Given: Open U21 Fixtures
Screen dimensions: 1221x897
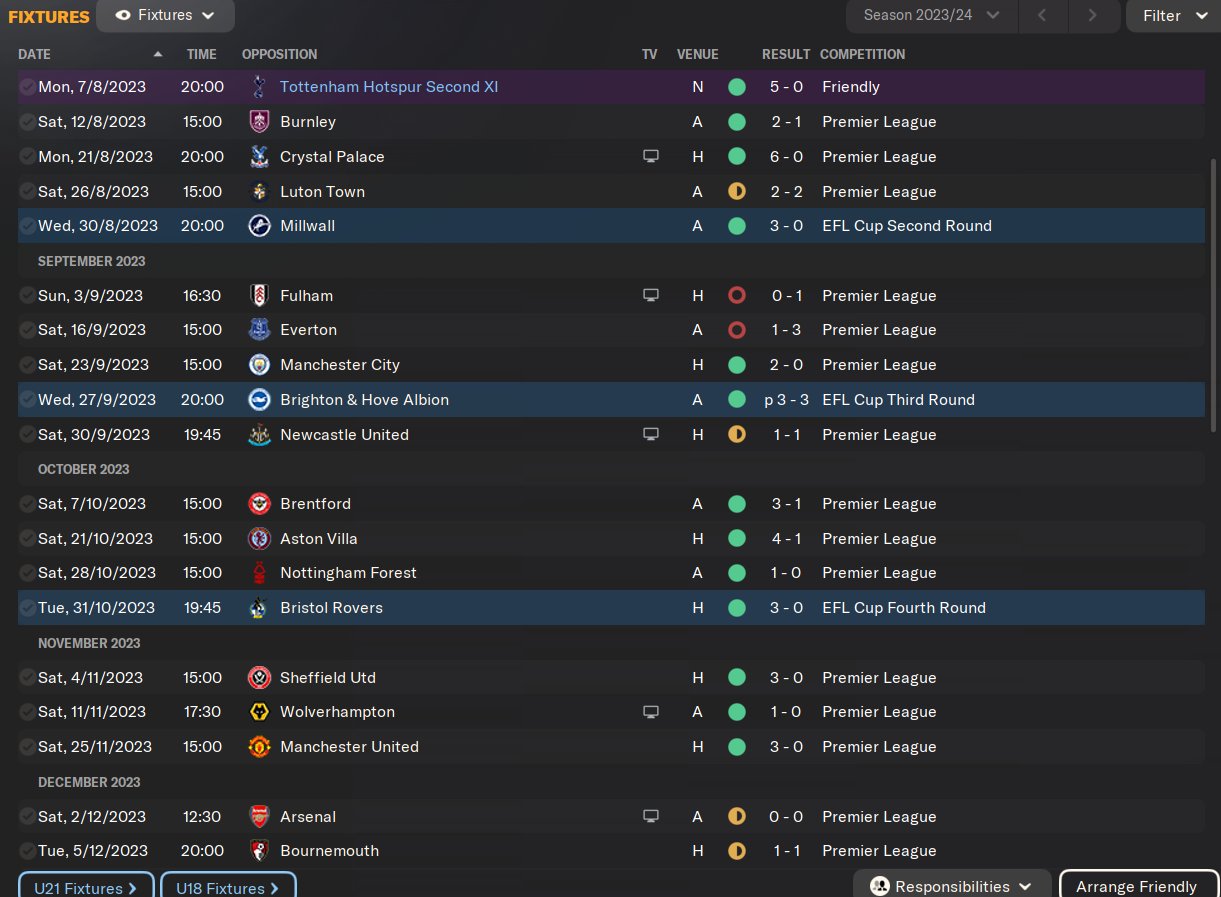Looking at the screenshot, I should click(x=86, y=887).
